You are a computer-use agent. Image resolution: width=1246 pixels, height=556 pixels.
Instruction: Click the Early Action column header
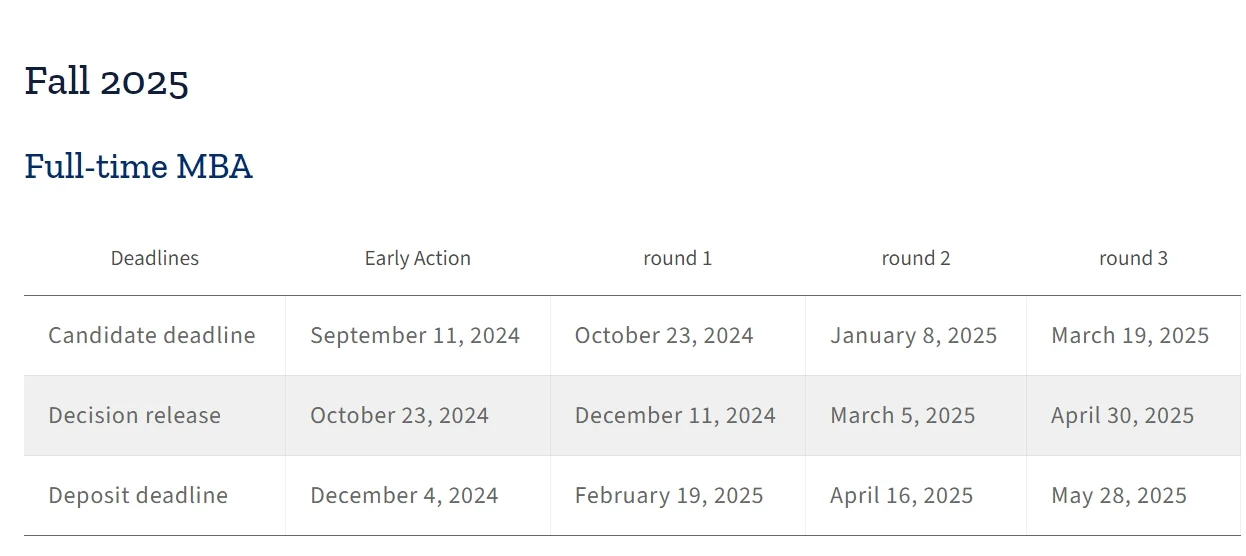pyautogui.click(x=417, y=258)
